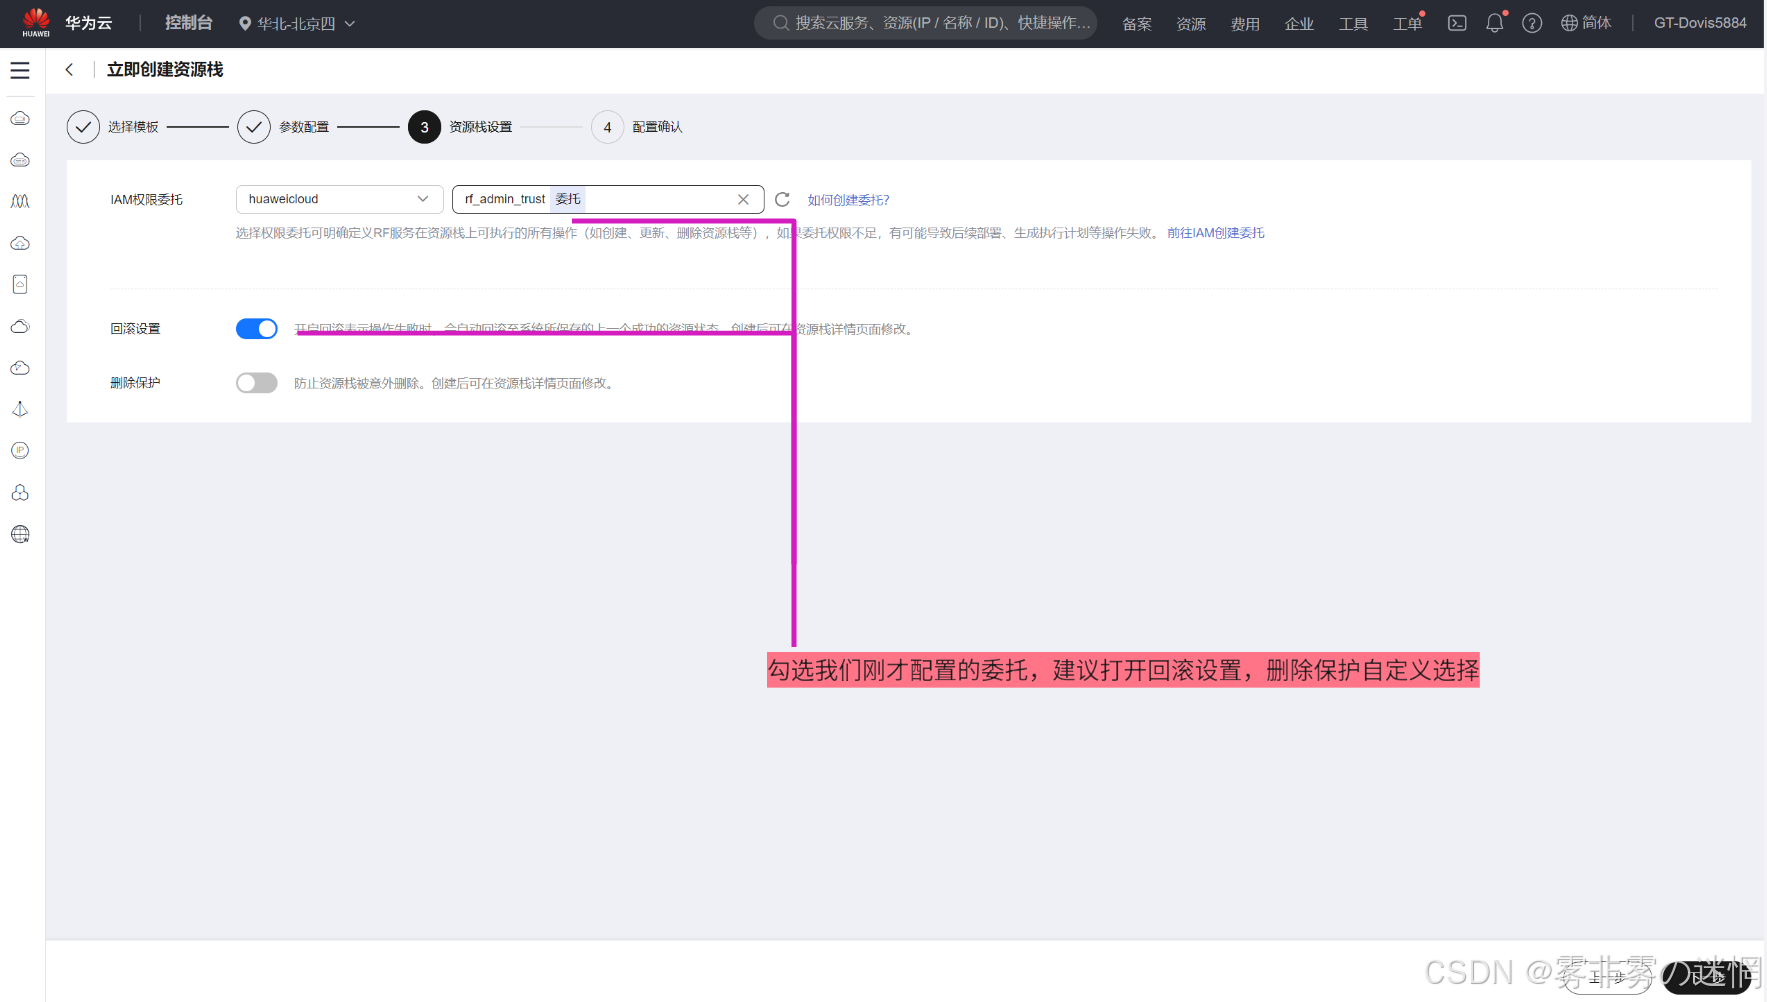Go to step 1 选择模板
1767x1002 pixels.
tap(84, 127)
